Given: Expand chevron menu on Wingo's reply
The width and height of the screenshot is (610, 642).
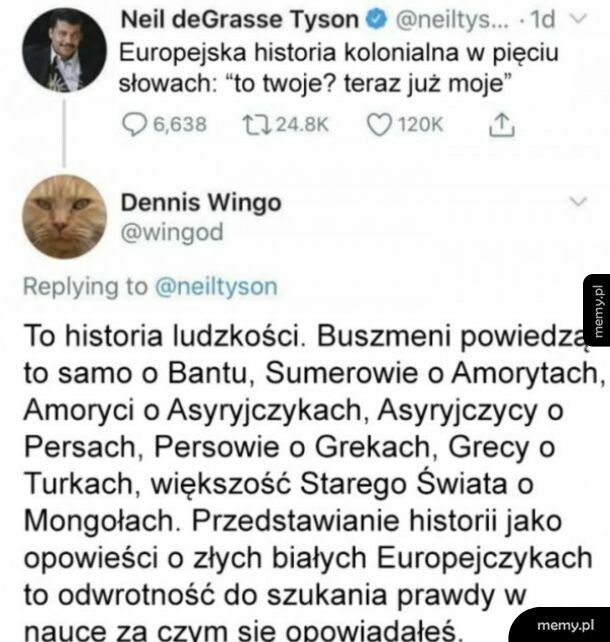Looking at the screenshot, I should pos(579,201).
